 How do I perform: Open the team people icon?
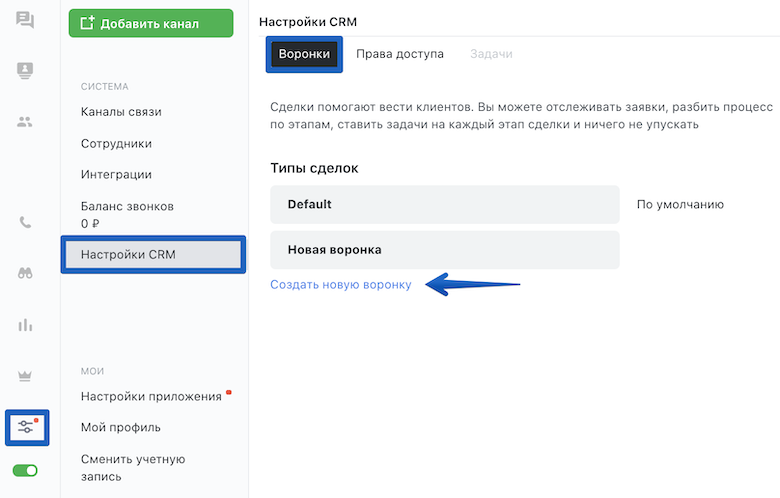click(x=25, y=121)
